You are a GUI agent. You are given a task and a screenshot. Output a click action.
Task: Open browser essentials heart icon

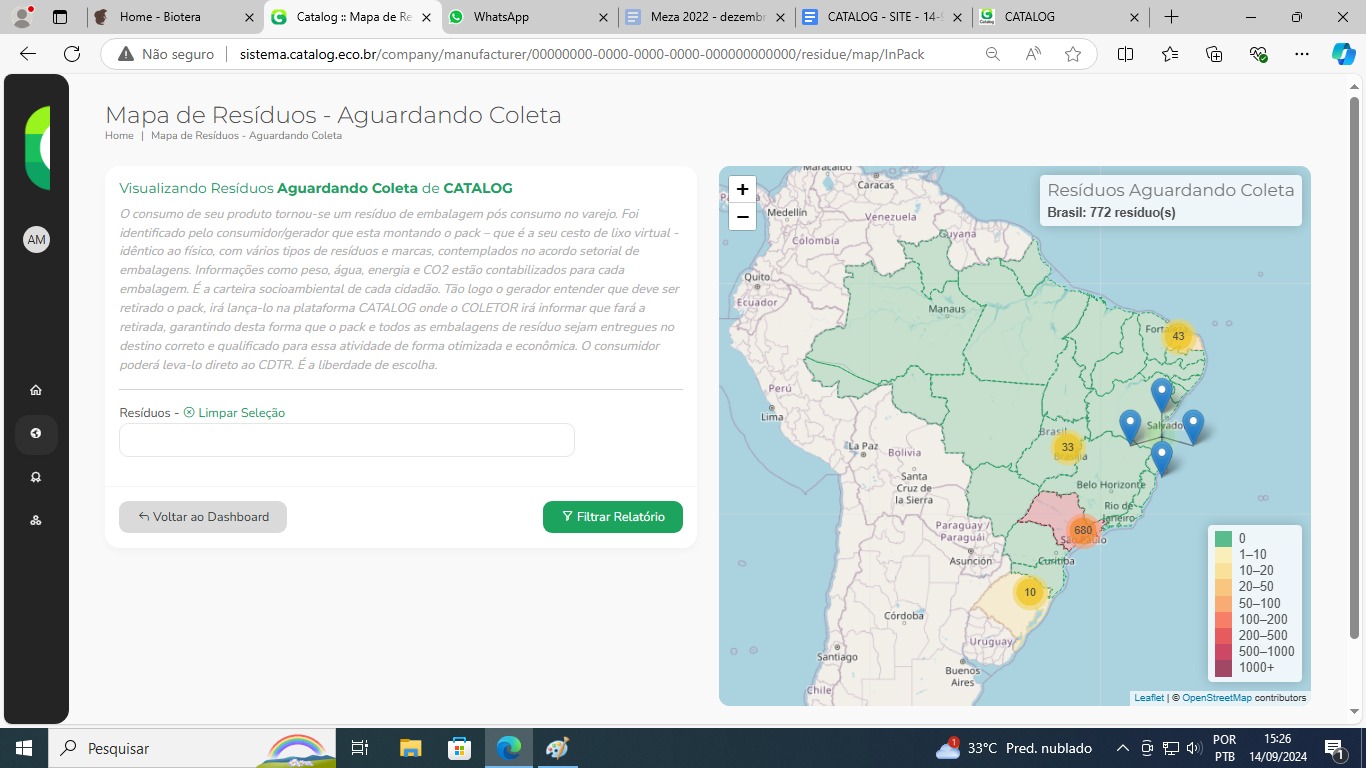click(x=1258, y=54)
